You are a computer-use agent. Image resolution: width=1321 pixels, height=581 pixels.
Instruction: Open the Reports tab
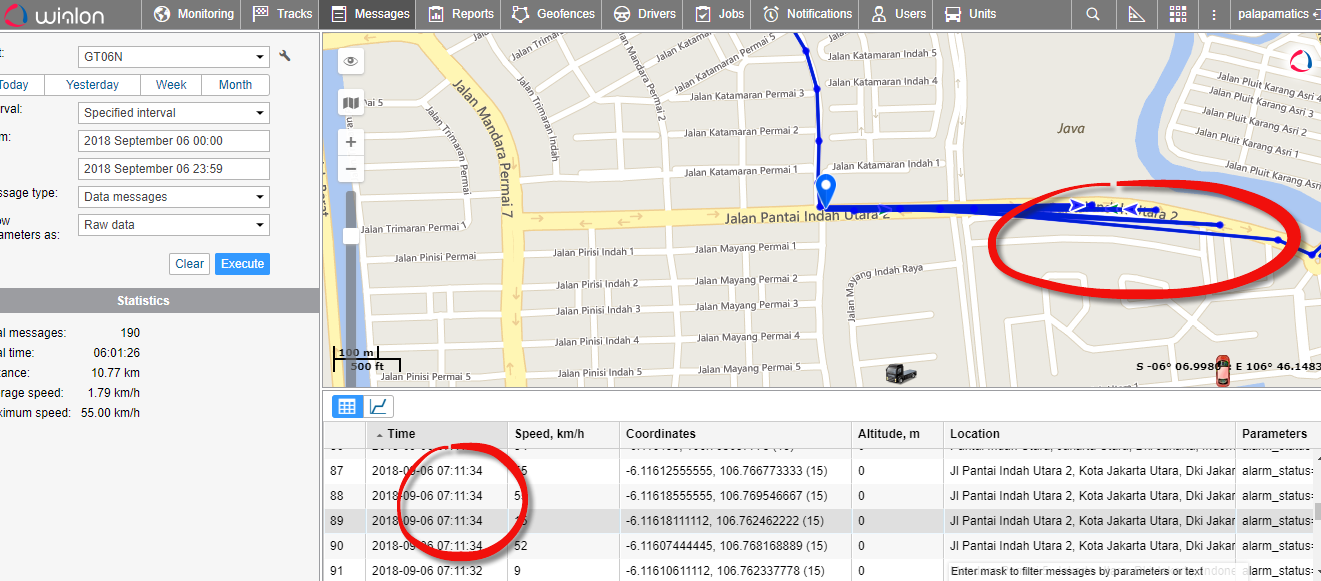click(x=461, y=14)
